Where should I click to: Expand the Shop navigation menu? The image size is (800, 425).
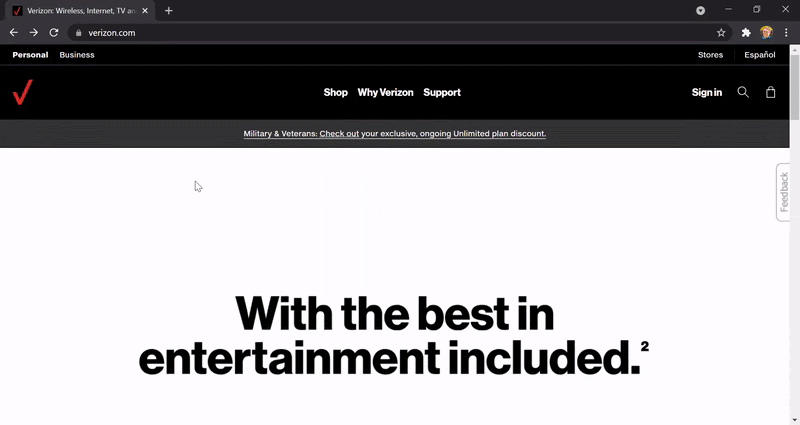tap(335, 92)
